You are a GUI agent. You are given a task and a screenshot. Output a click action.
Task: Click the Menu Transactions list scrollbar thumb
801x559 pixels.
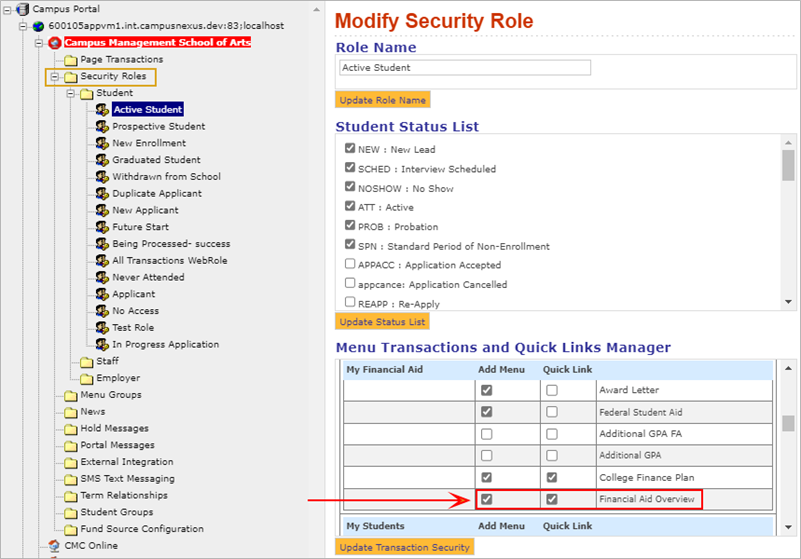point(788,423)
